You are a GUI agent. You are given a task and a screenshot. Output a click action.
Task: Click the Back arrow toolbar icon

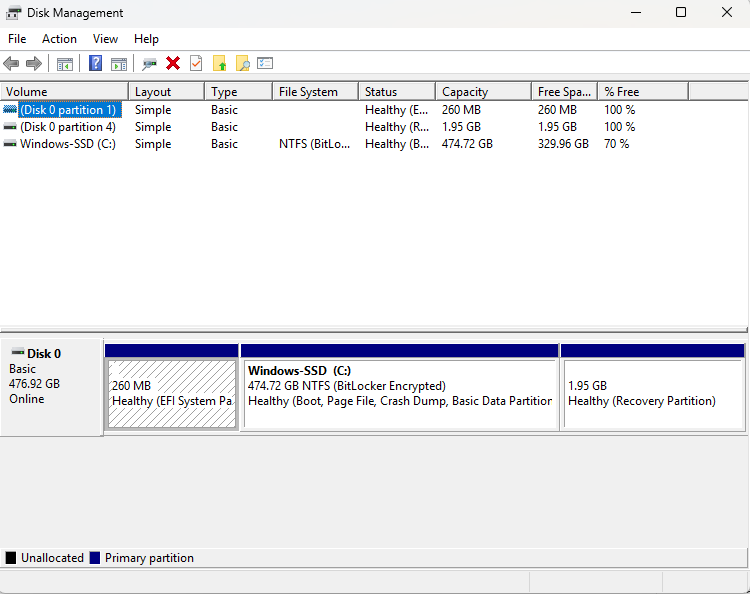click(11, 63)
